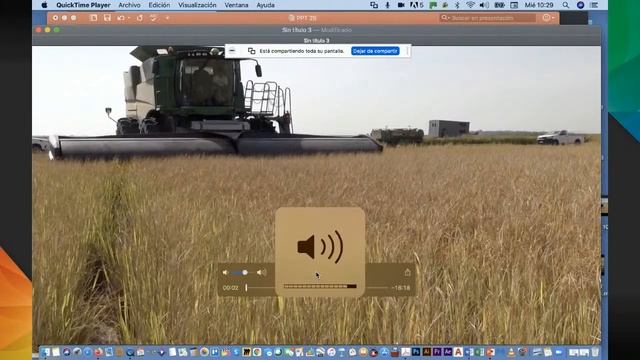Open the Notification Center icon
640x360 pixels.
[x=594, y=5]
